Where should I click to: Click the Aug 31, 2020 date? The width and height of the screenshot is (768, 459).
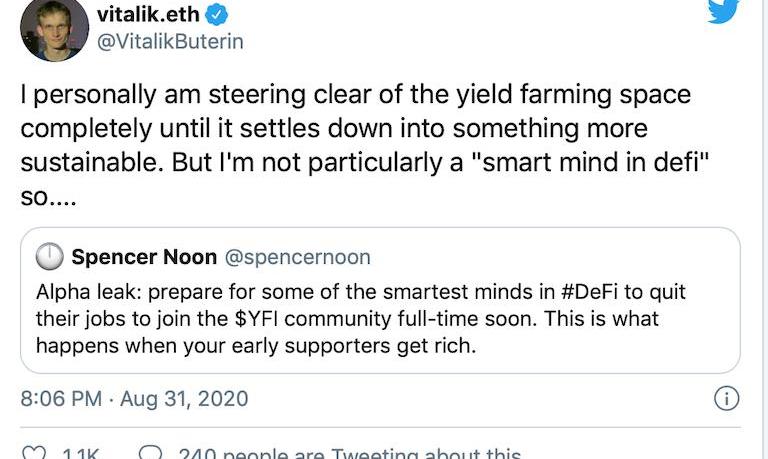(x=185, y=399)
